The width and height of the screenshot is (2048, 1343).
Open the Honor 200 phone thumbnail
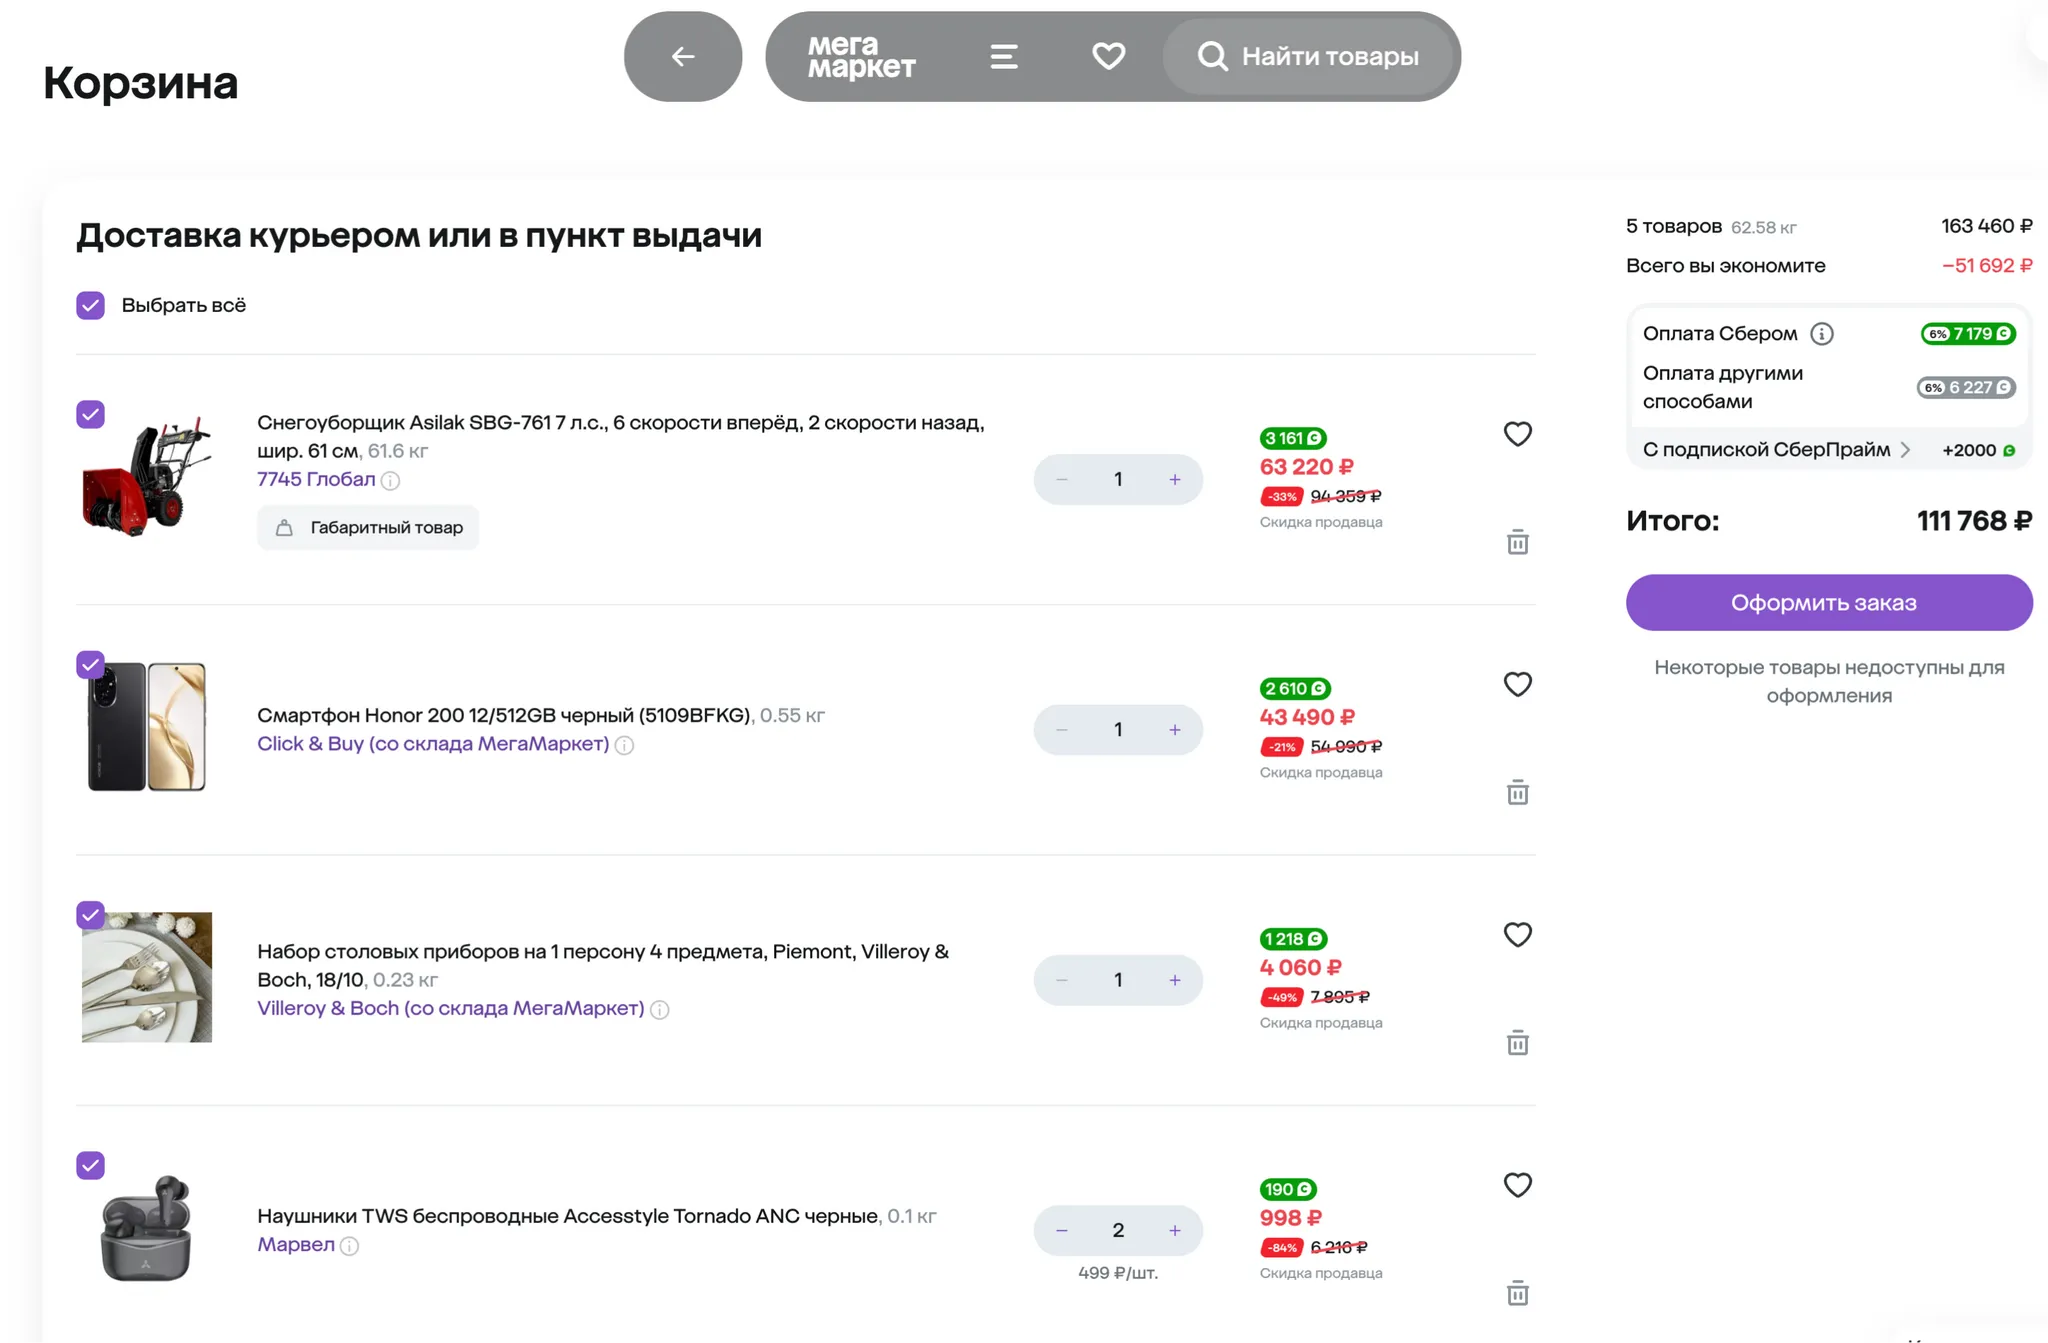(x=146, y=727)
